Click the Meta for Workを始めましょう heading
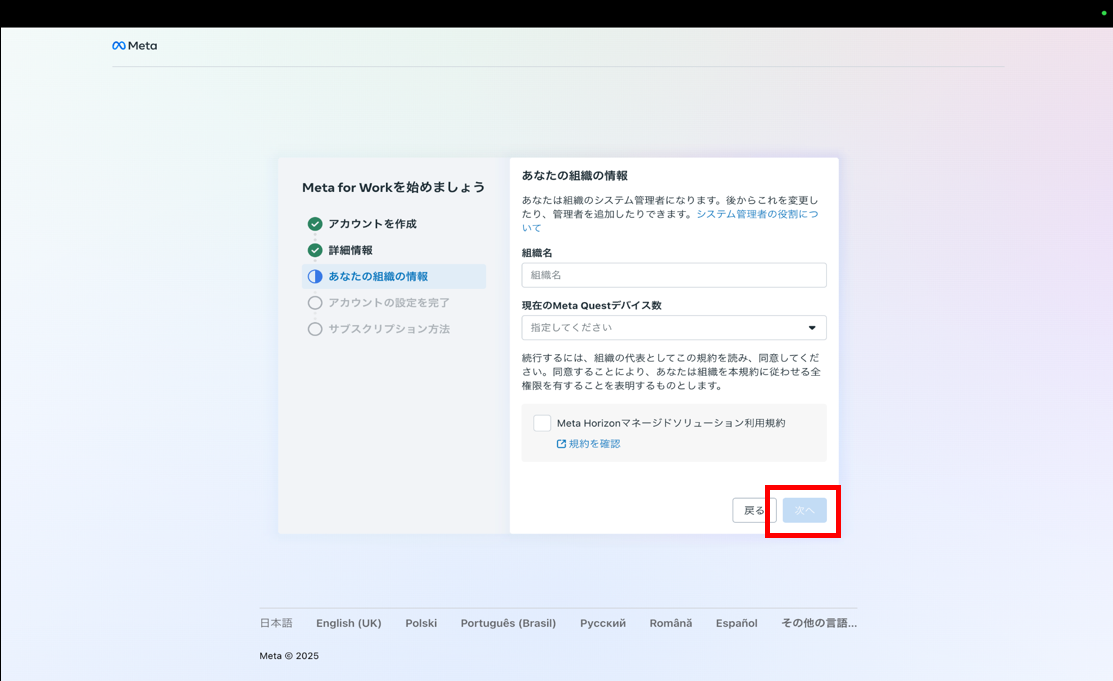The image size is (1113, 681). [393, 187]
